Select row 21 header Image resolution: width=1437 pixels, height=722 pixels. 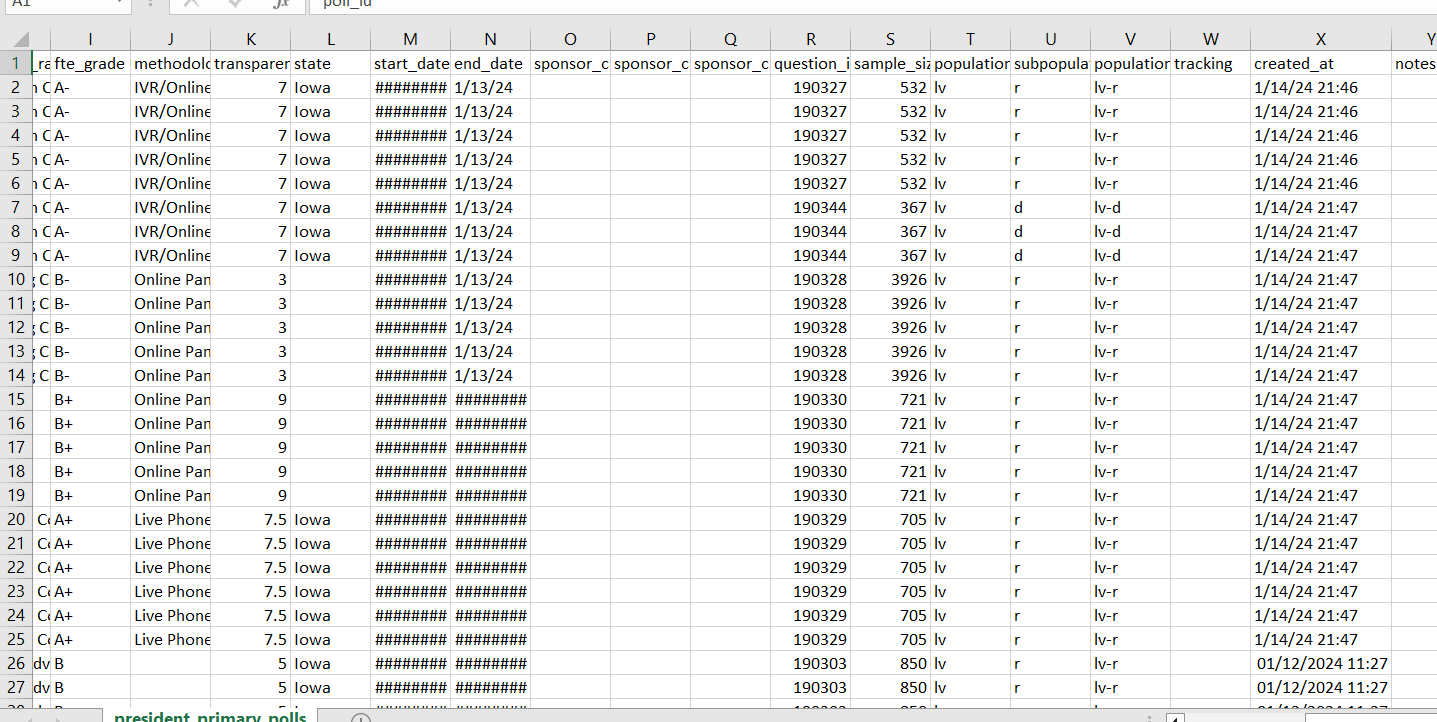15,543
